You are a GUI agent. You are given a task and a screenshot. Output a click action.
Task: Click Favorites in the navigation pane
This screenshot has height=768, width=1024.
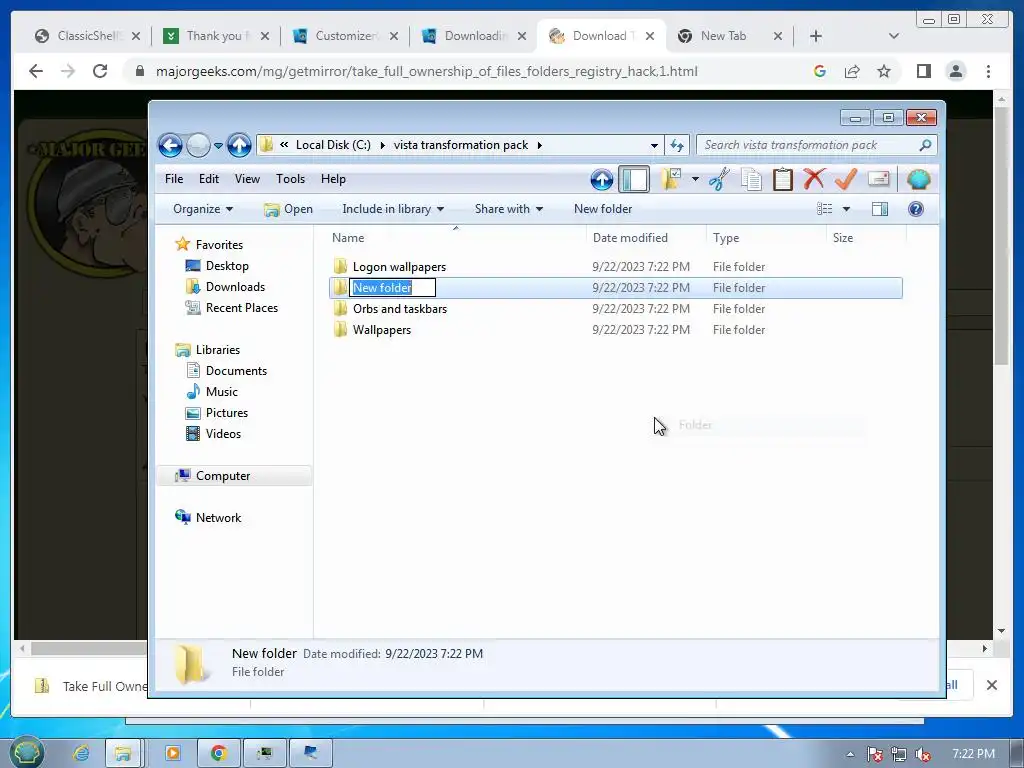pyautogui.click(x=219, y=245)
